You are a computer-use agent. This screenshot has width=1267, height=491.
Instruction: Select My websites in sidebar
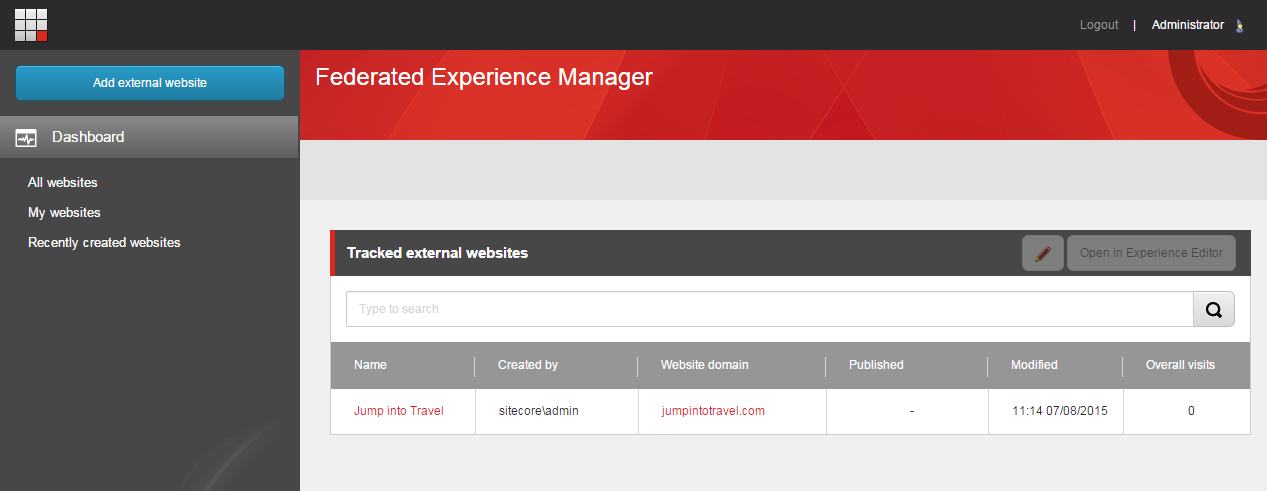64,212
